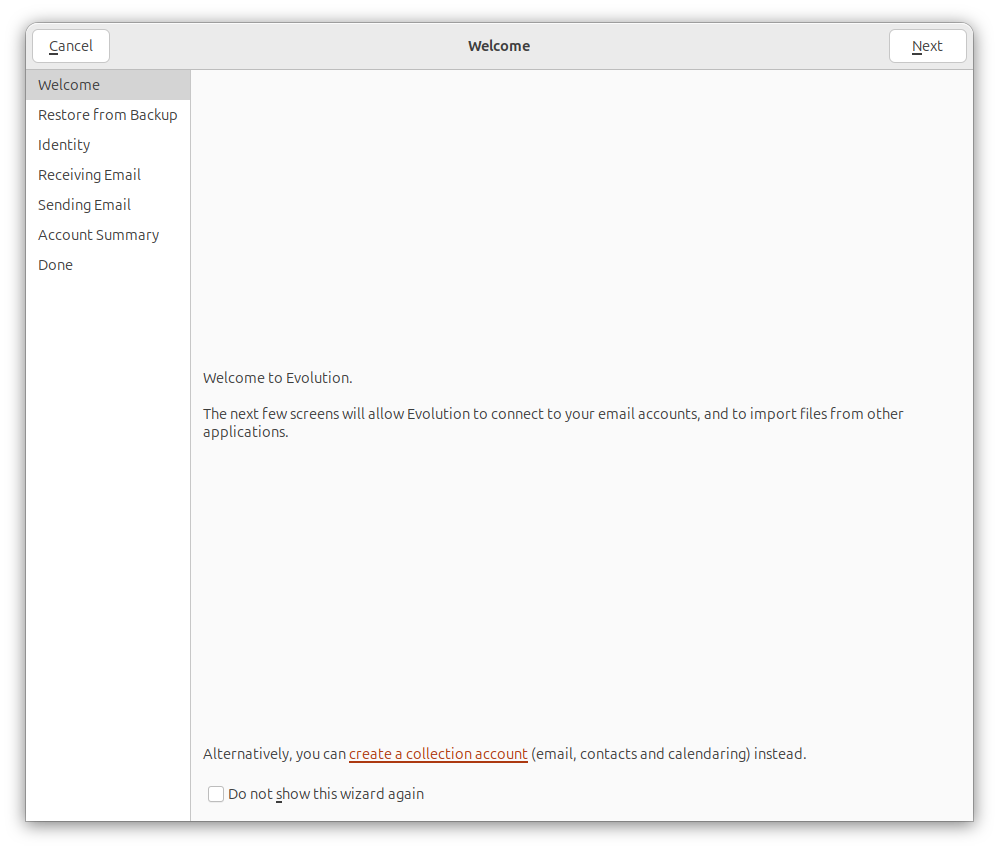
Task: Open the Sending Email step
Action: (x=108, y=205)
